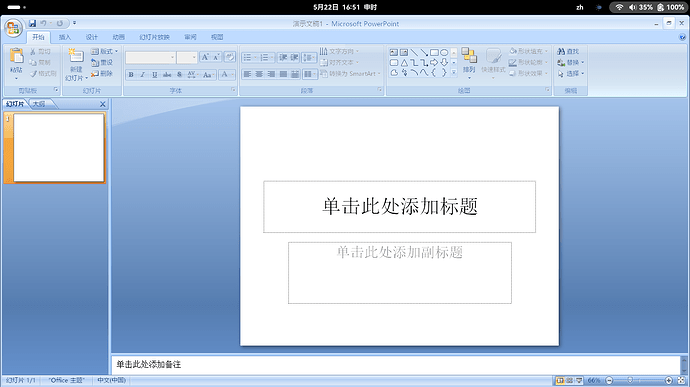Open Find (查找) with binoculars icon
This screenshot has height=387, width=690.
568,52
